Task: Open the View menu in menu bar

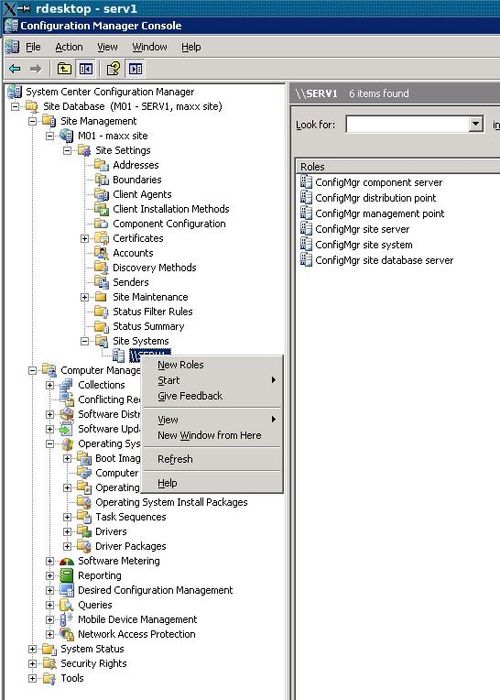Action: point(107,47)
